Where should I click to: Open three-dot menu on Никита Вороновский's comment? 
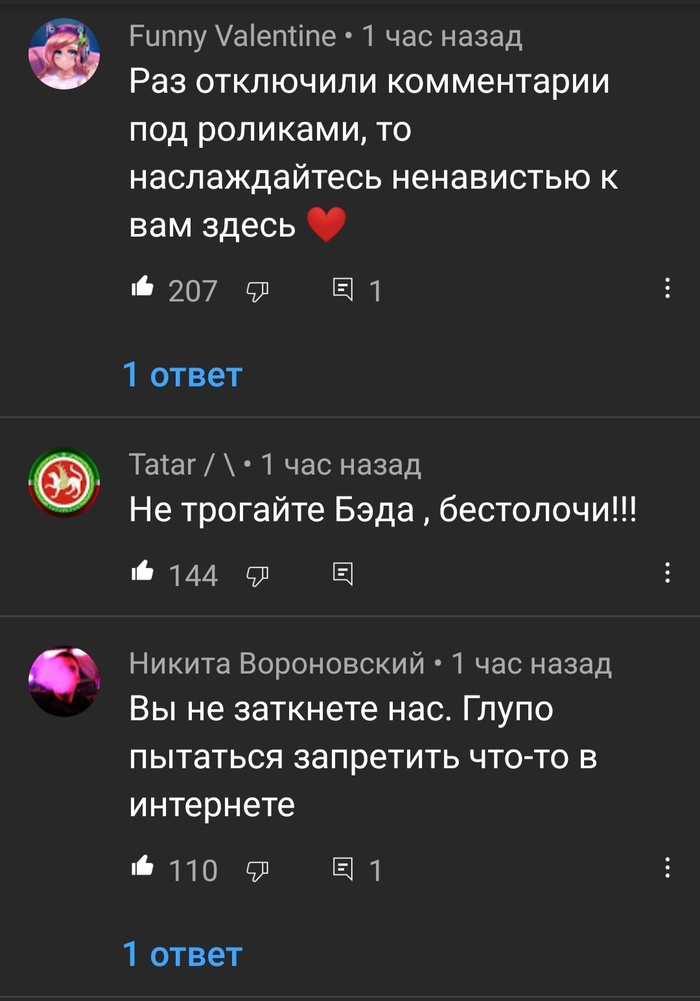point(667,868)
